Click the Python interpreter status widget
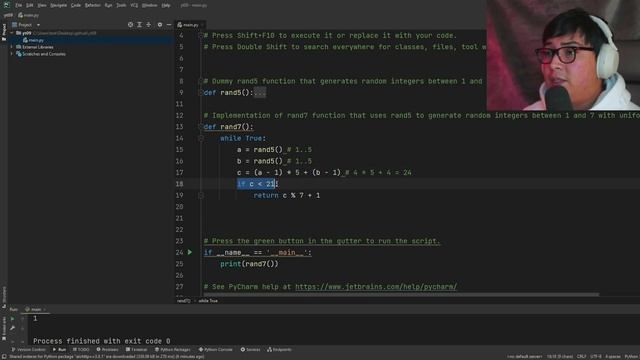 click(631, 357)
